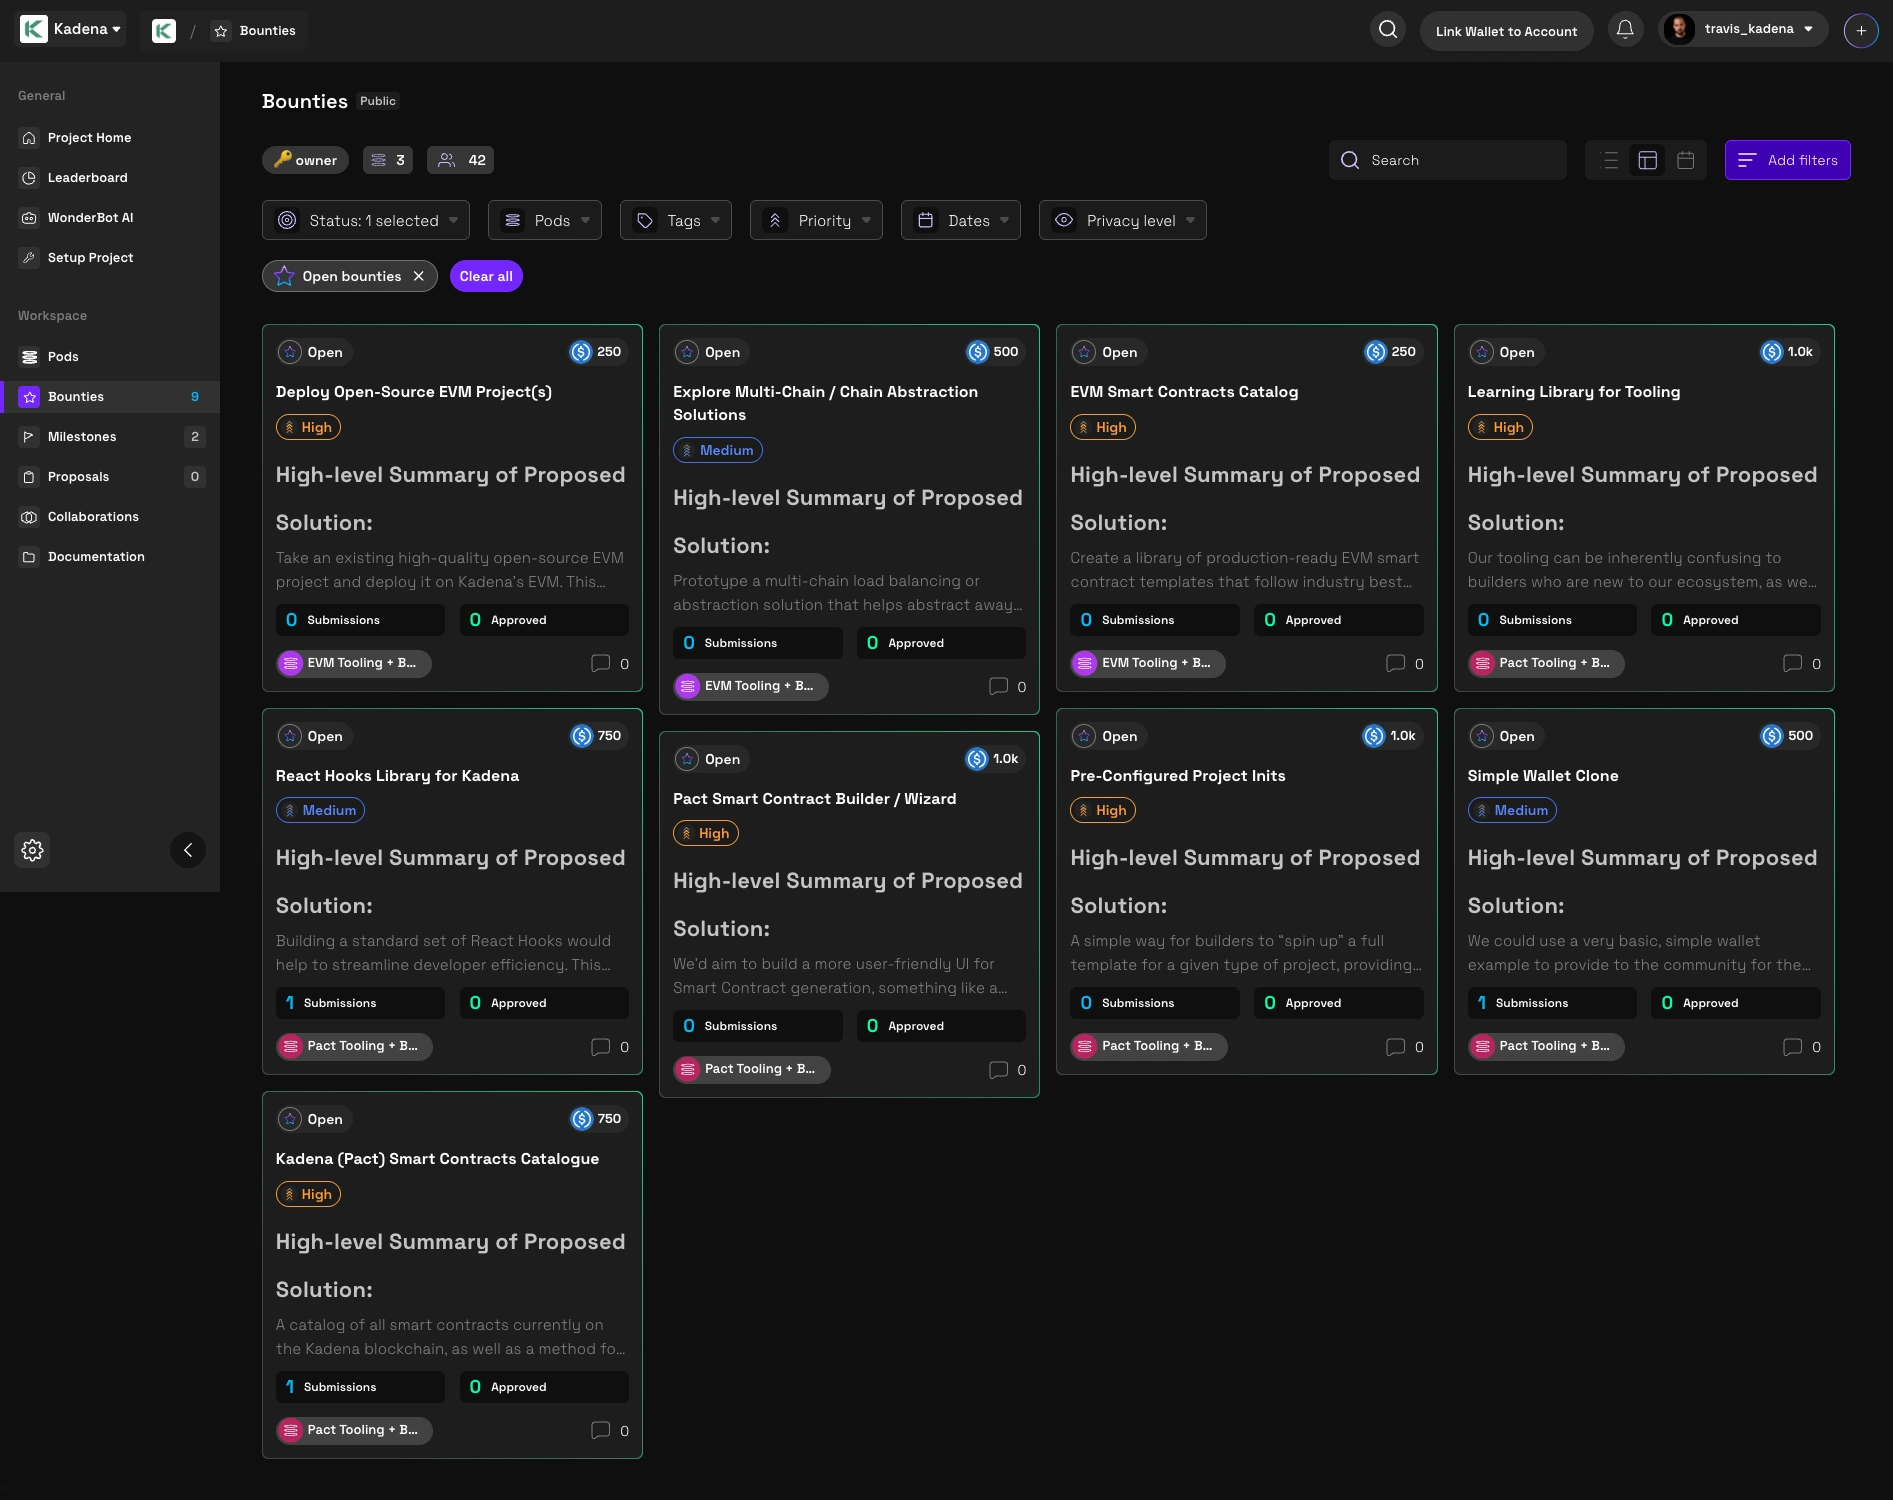This screenshot has height=1500, width=1893.
Task: Open comments on Kadena (Pact) Smart Contracts Catalogue
Action: click(x=610, y=1430)
